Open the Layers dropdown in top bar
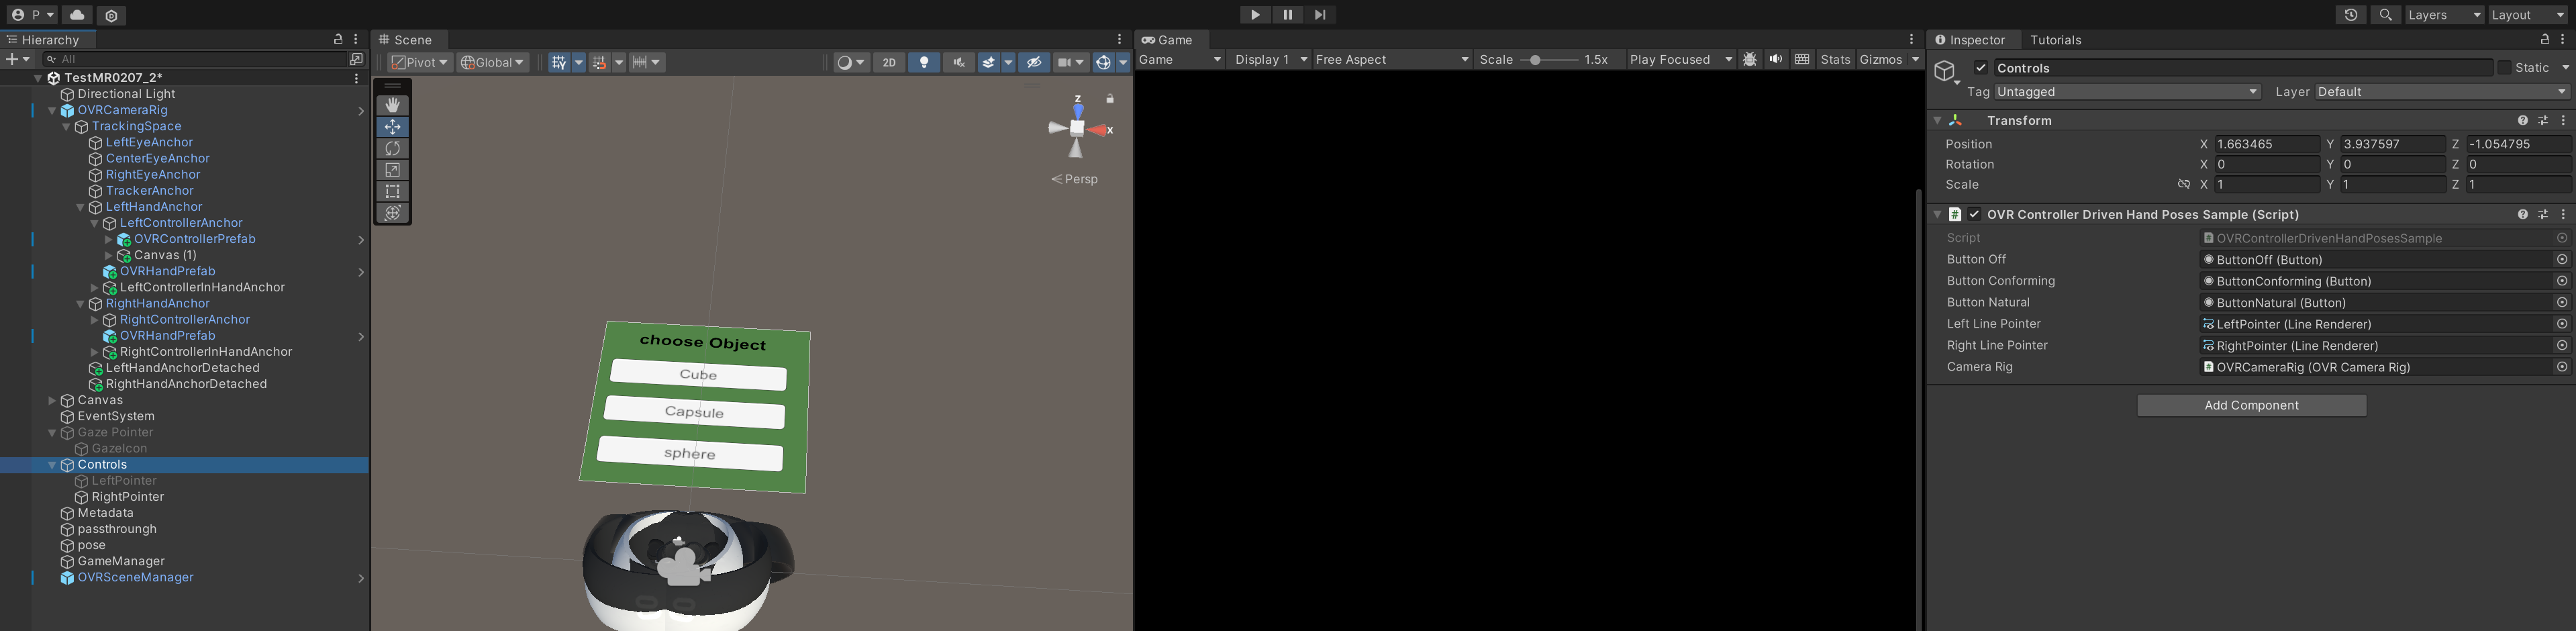Viewport: 2576px width, 631px height. coord(2443,15)
